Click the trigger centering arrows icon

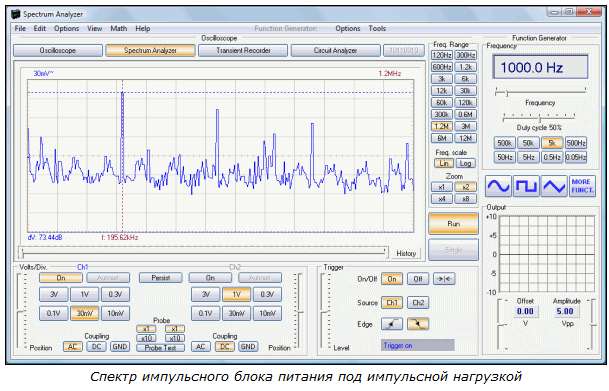pos(444,279)
